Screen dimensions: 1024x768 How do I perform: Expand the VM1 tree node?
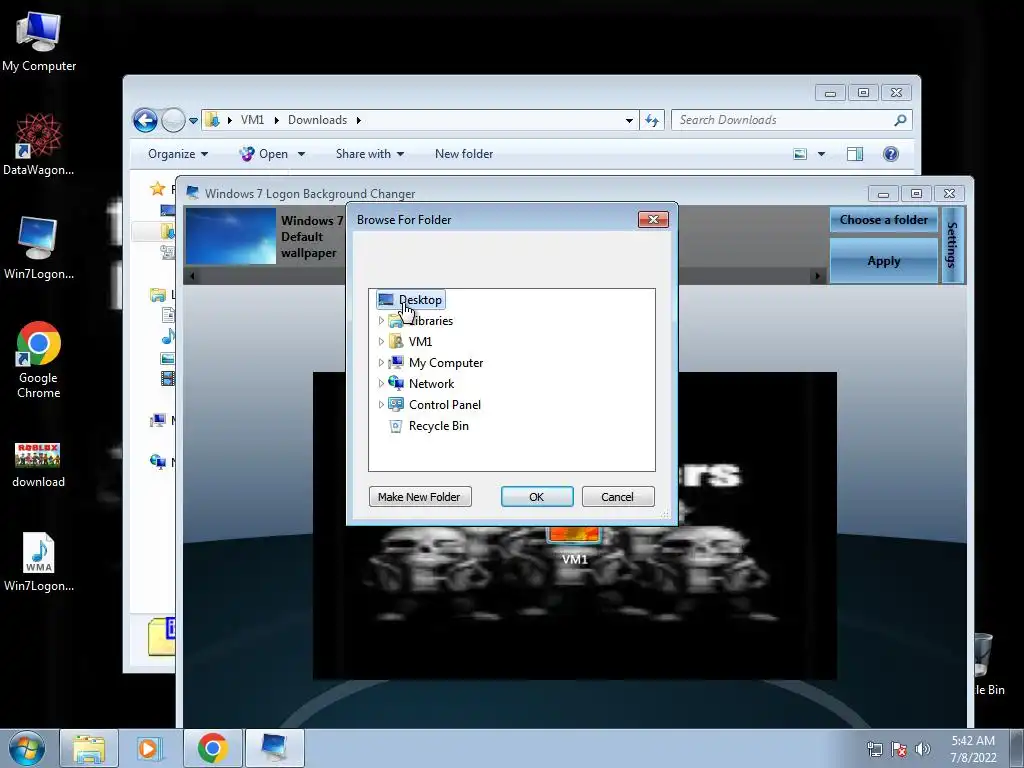[x=381, y=342]
